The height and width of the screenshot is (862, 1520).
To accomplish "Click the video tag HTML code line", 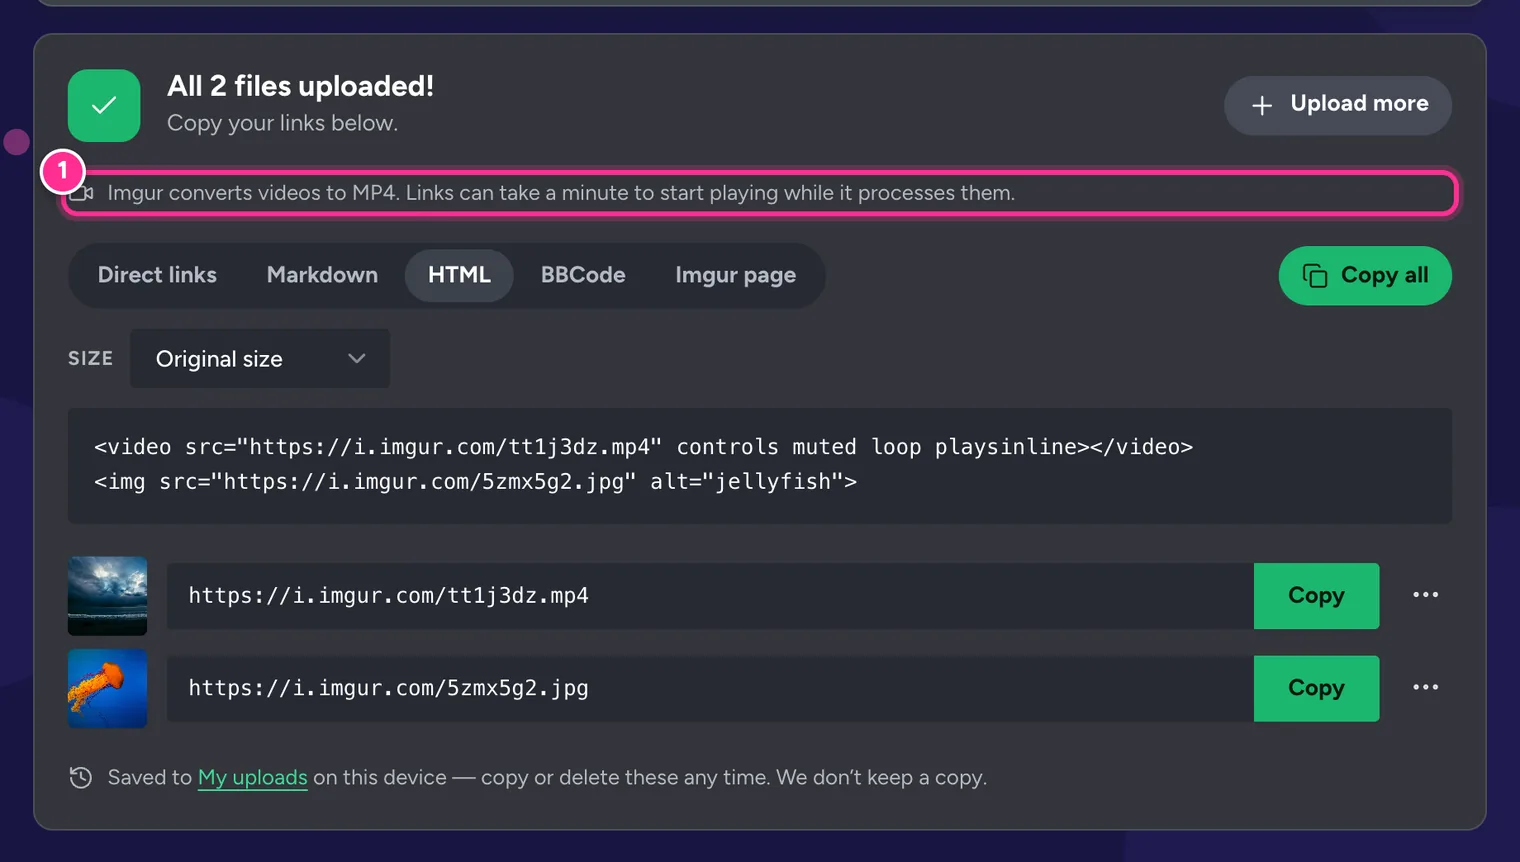I will [x=643, y=447].
